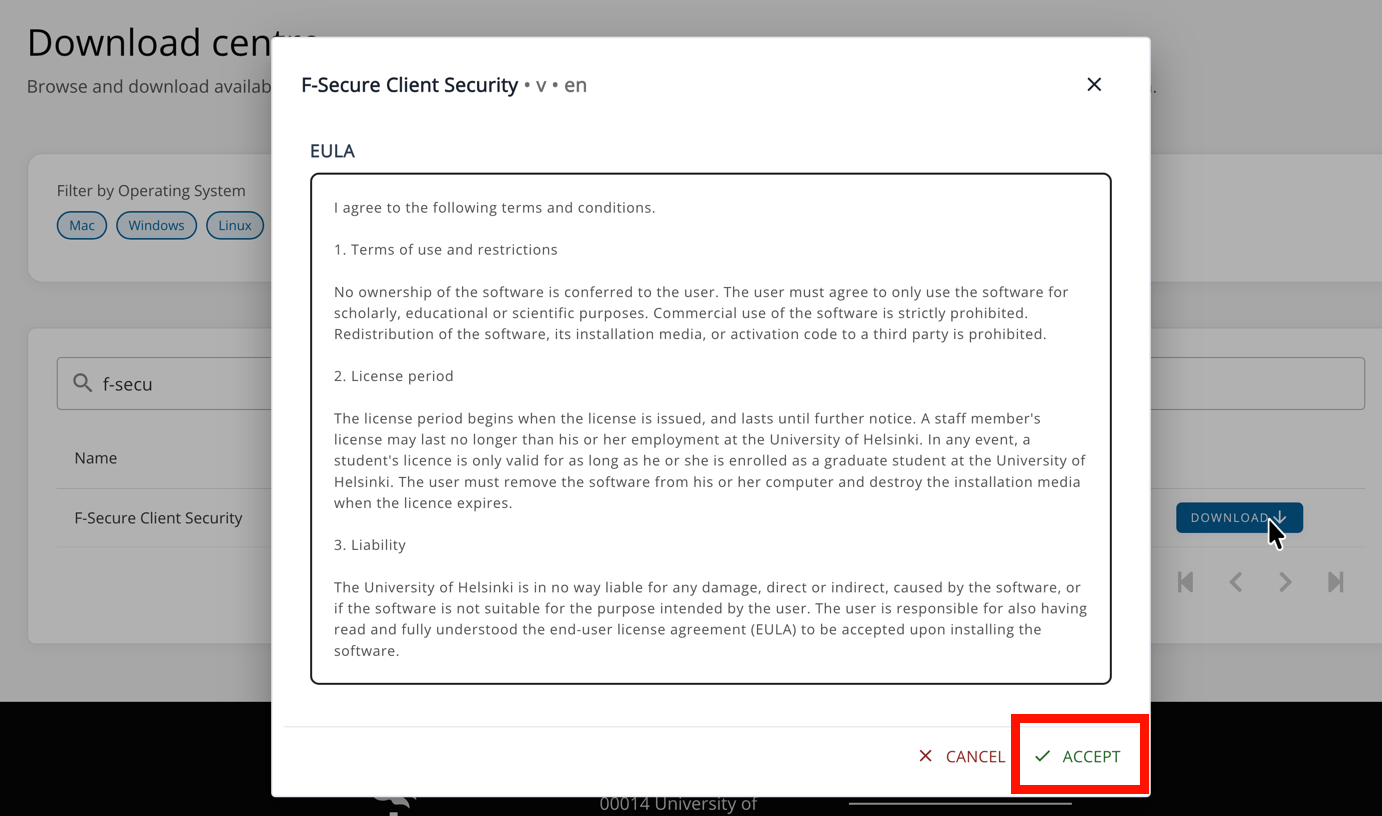This screenshot has width=1382, height=816.
Task: Click the '3. Liability' section heading
Action: (370, 545)
